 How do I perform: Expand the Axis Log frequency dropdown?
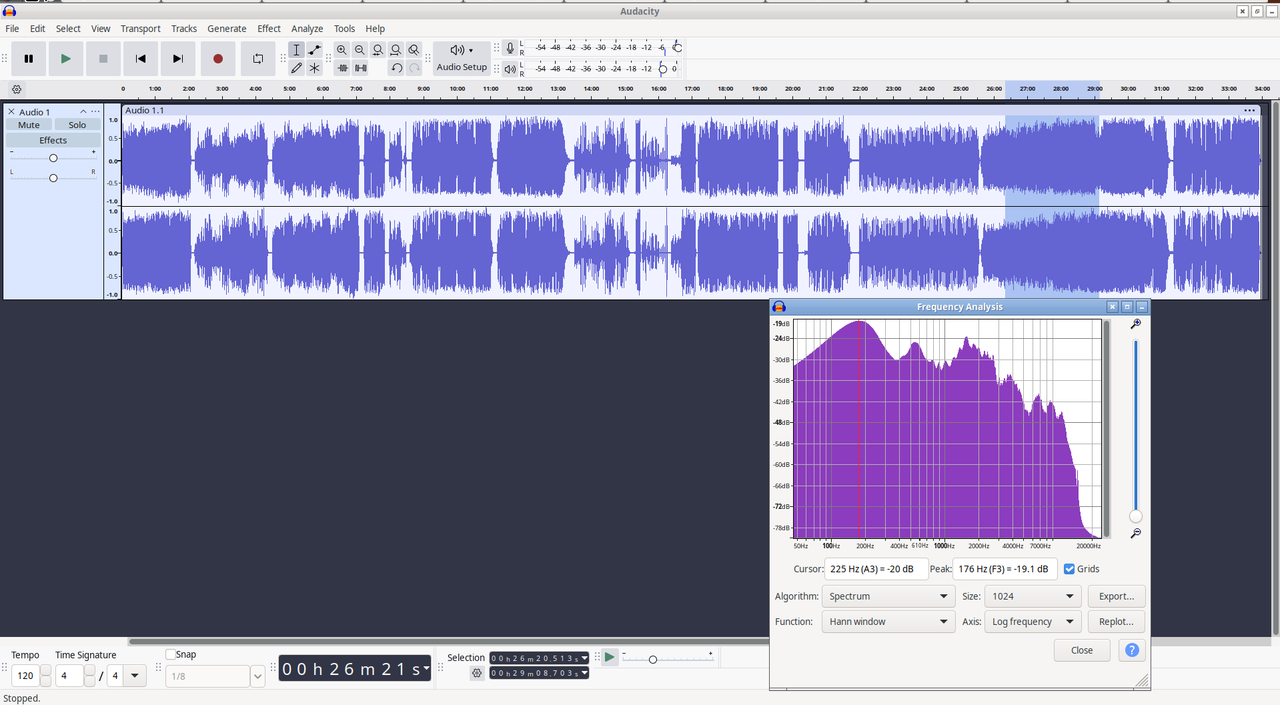(x=1033, y=621)
